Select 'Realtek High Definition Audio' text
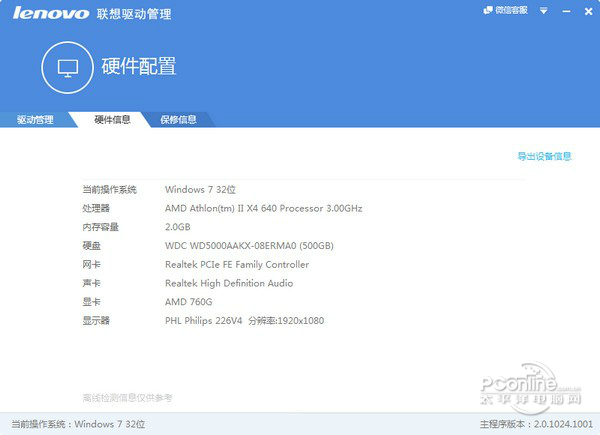This screenshot has width=600, height=435. (229, 283)
